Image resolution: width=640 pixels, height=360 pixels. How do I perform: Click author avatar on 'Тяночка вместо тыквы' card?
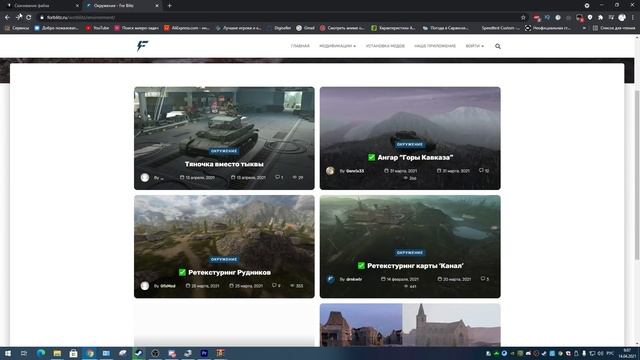(x=145, y=178)
